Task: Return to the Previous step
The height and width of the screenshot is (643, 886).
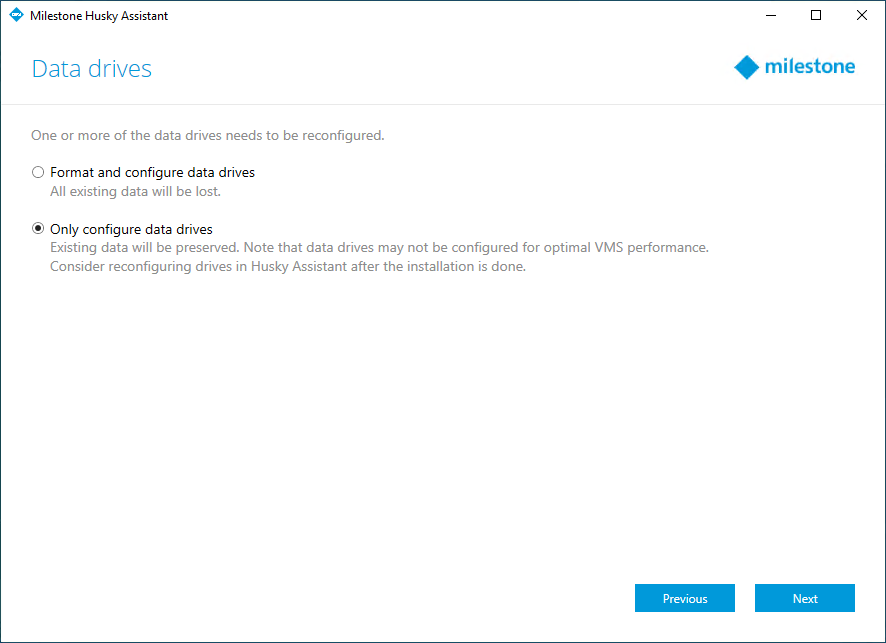Action: click(x=685, y=598)
